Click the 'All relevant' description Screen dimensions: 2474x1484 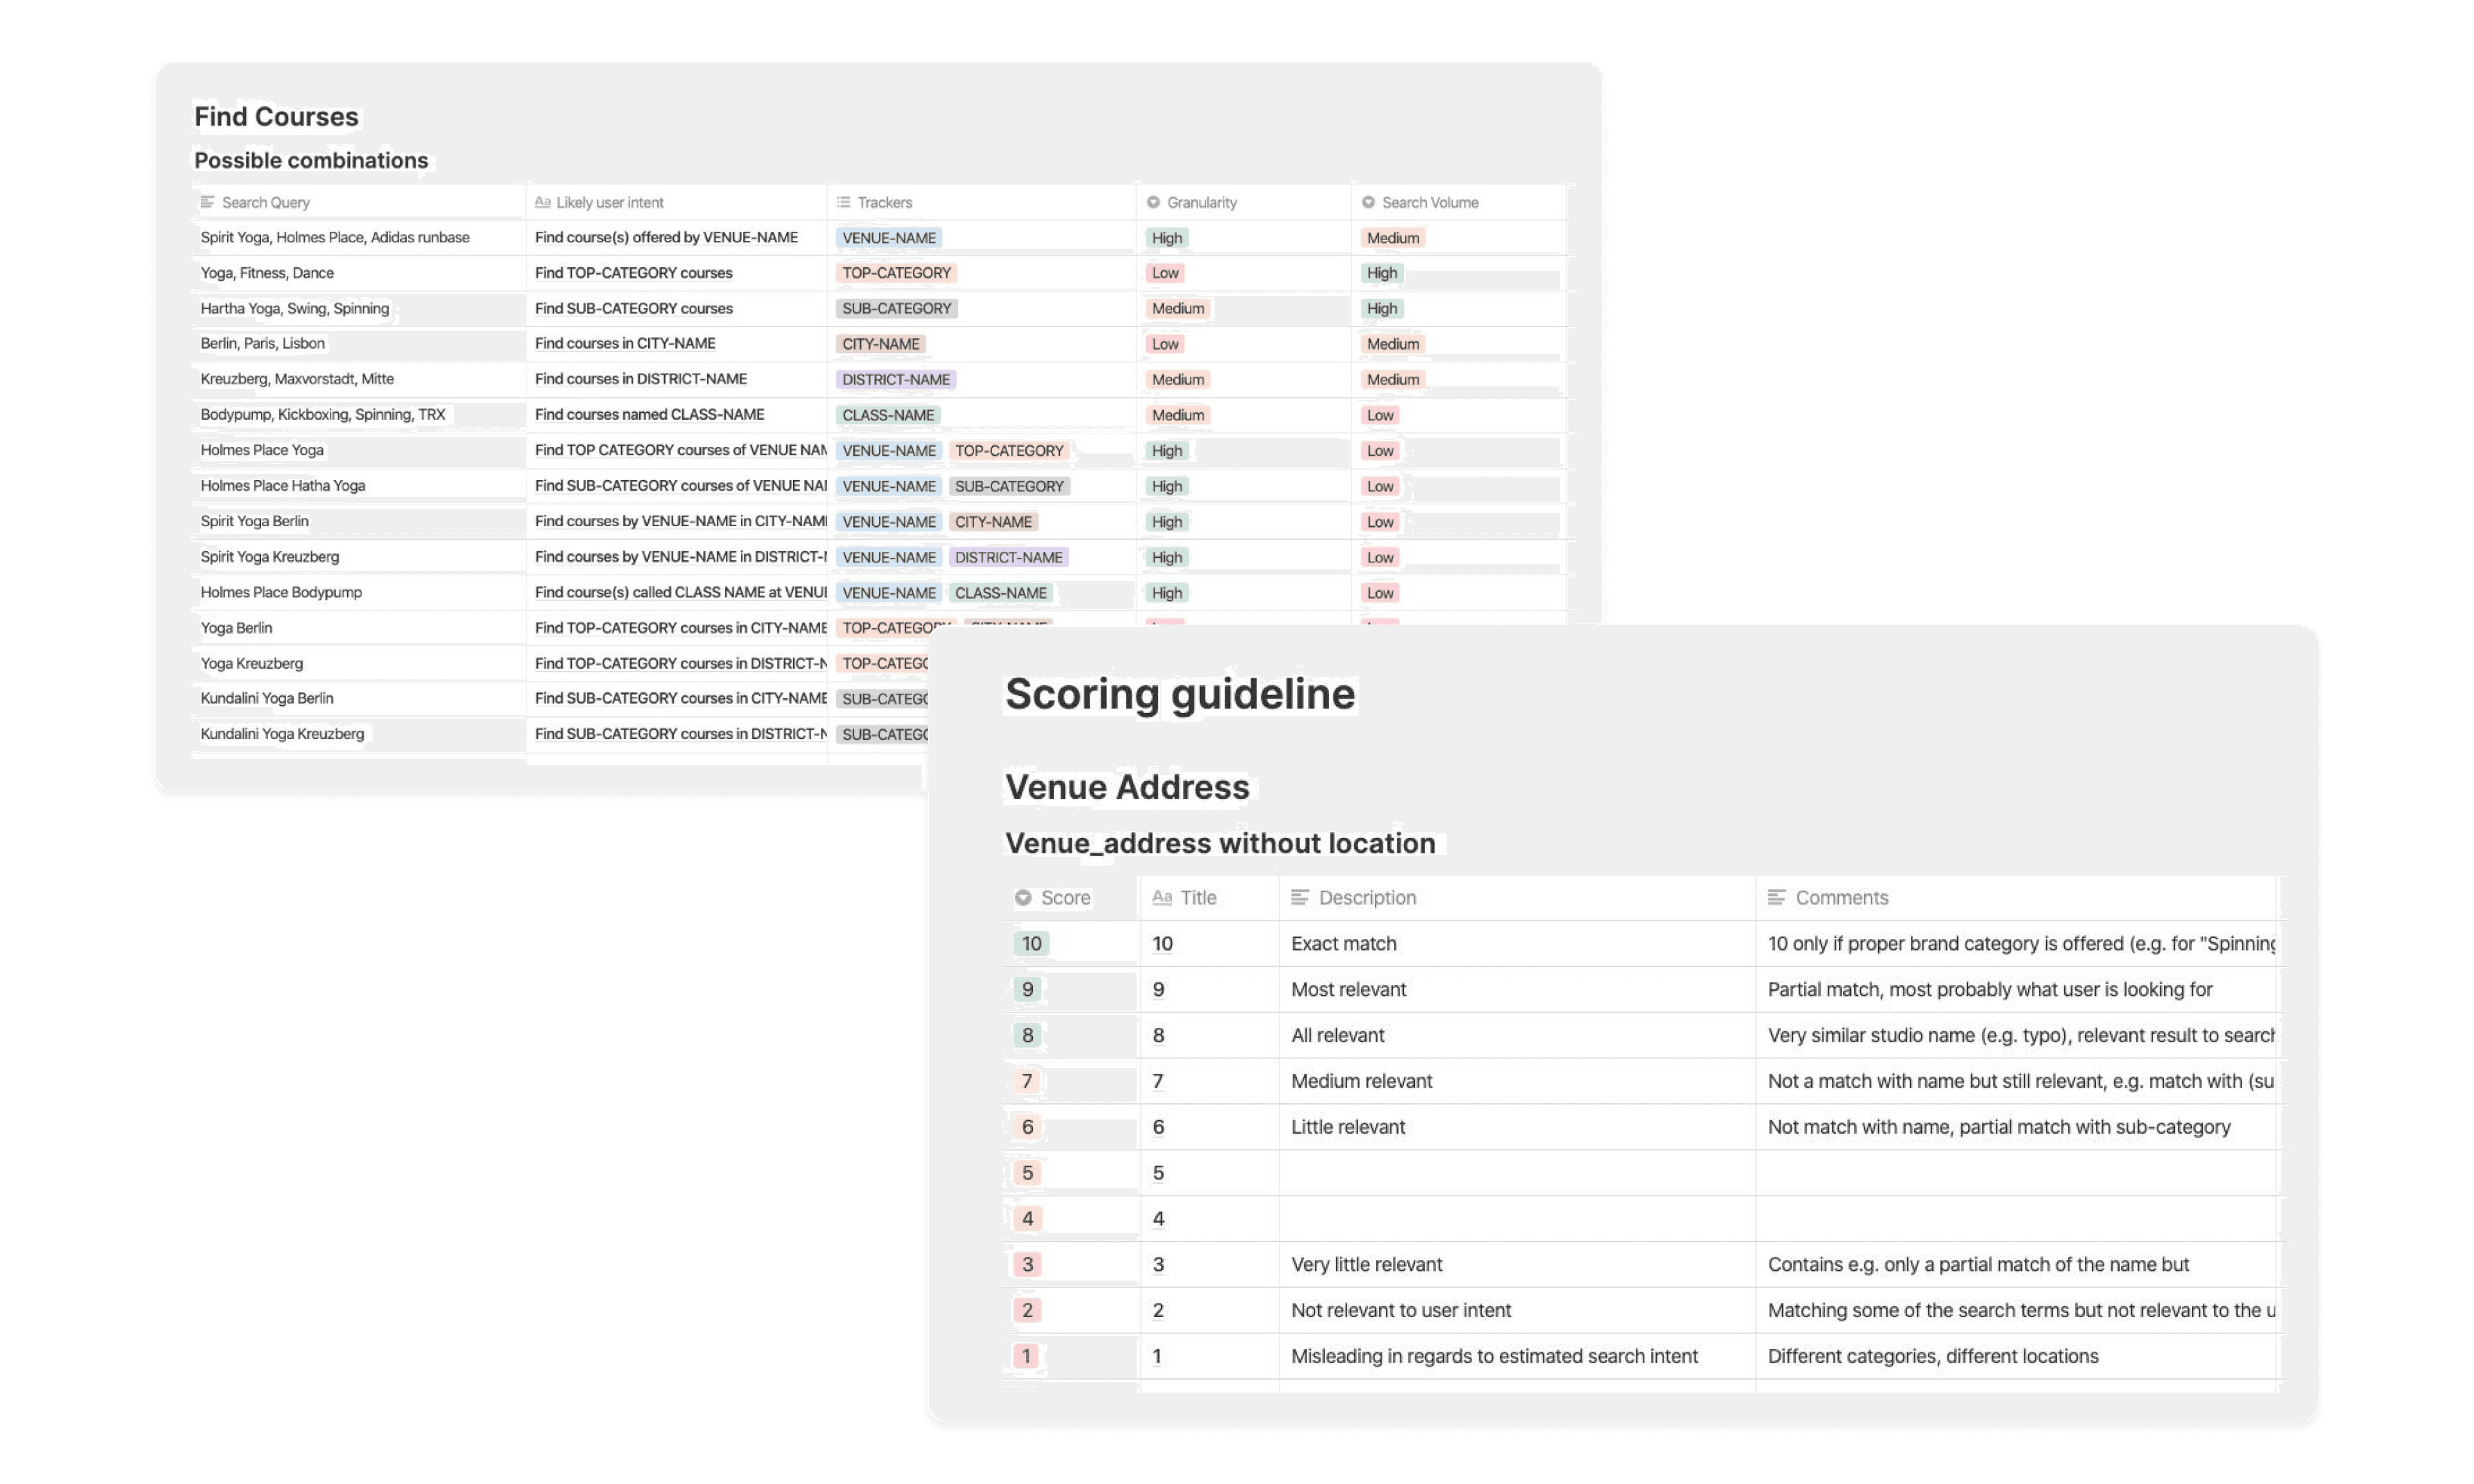[x=1338, y=1036]
